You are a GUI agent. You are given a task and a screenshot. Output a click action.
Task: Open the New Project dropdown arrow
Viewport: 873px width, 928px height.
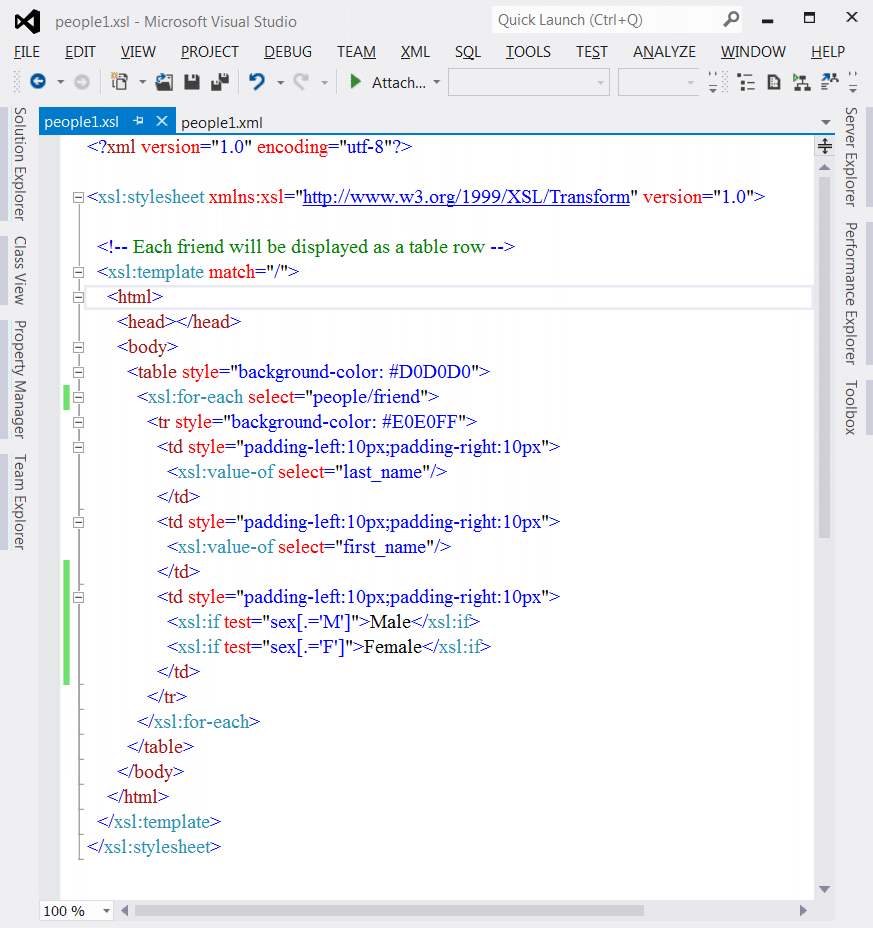[142, 82]
